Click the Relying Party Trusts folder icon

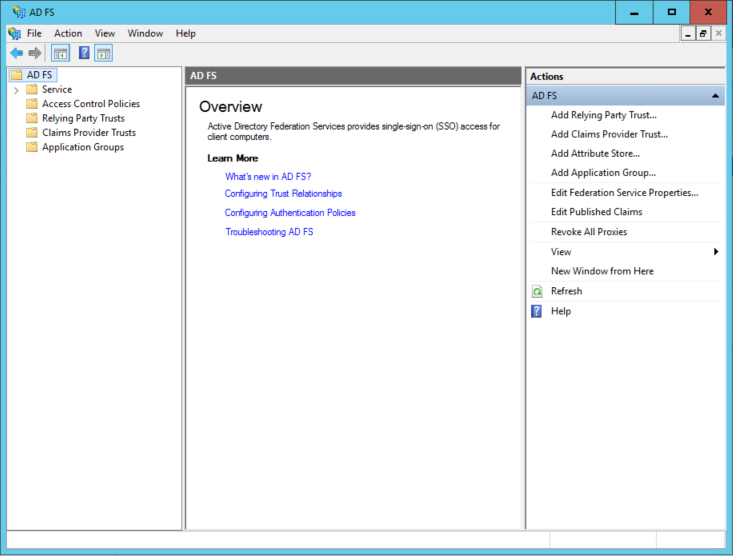[x=32, y=118]
